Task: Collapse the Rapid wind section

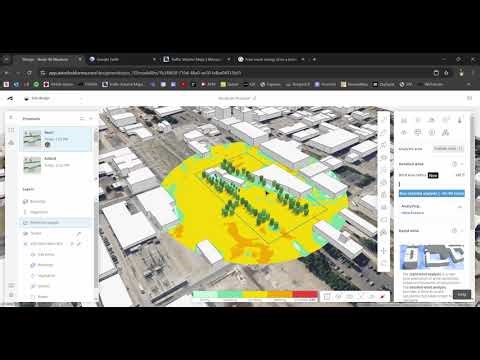Action: coord(462,231)
